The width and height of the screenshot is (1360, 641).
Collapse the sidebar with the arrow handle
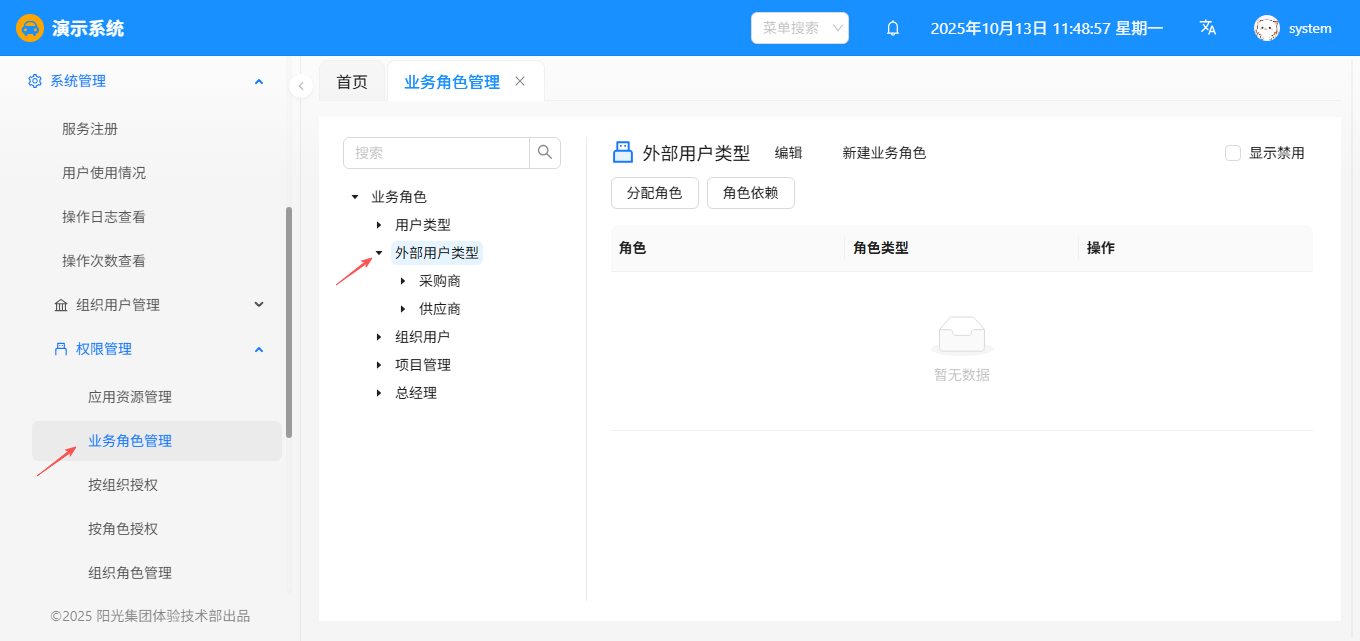pos(301,86)
